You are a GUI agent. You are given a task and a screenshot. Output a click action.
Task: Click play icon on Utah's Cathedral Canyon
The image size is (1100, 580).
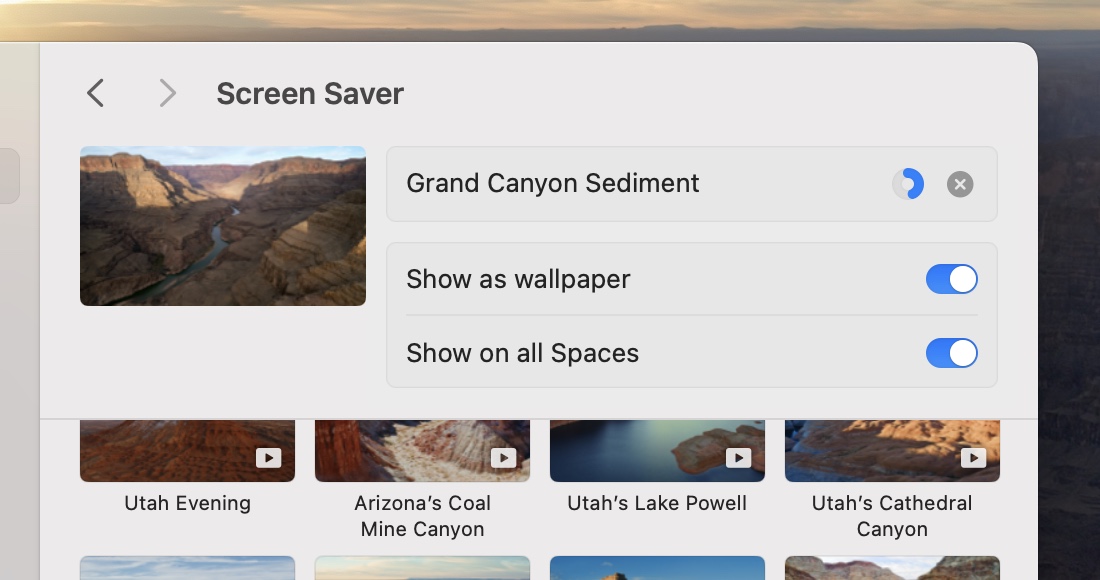973,457
